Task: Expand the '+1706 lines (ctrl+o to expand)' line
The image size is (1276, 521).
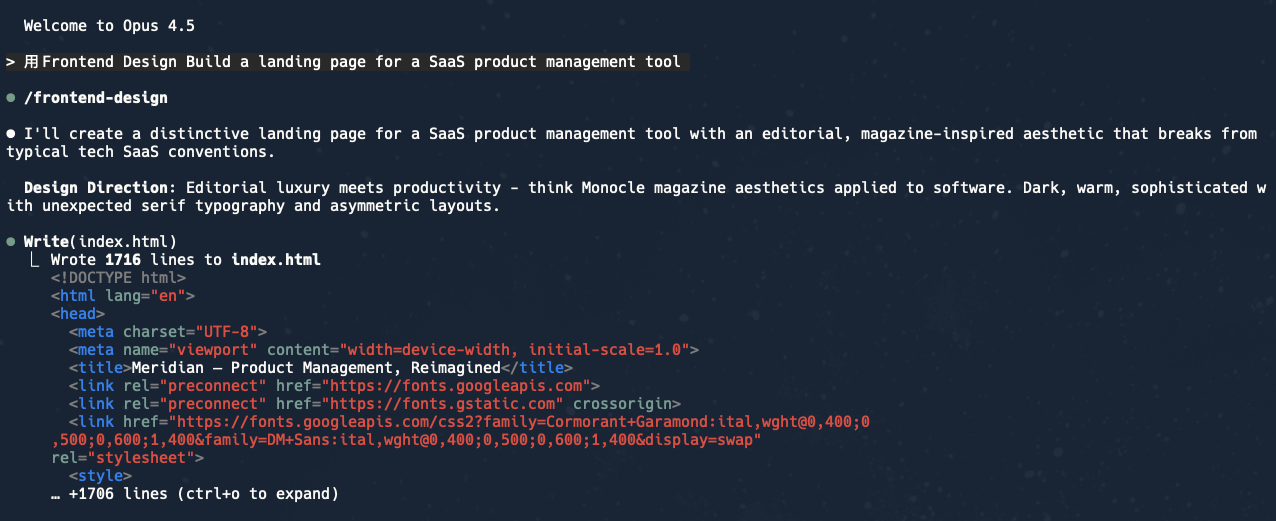Action: (x=195, y=494)
